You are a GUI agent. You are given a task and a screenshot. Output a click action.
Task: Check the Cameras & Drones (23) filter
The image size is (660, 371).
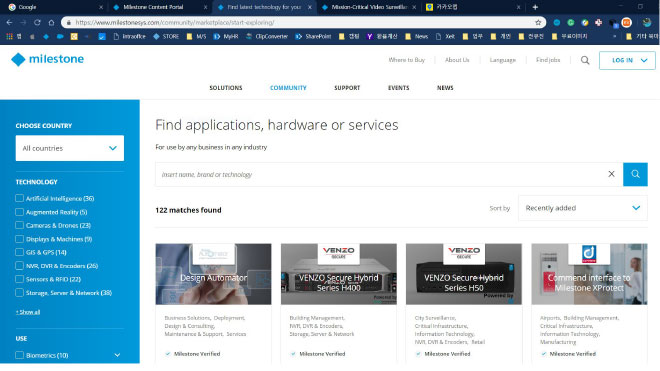(19, 225)
